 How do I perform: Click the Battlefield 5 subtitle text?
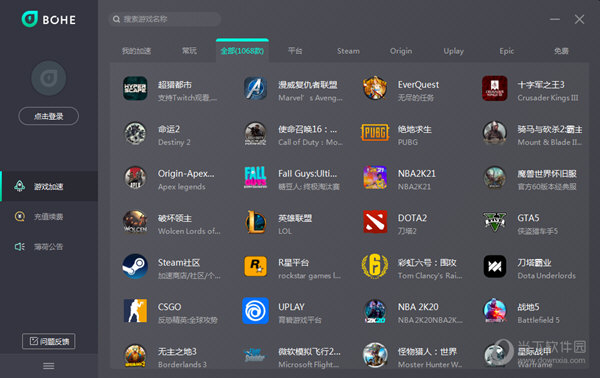click(538, 320)
